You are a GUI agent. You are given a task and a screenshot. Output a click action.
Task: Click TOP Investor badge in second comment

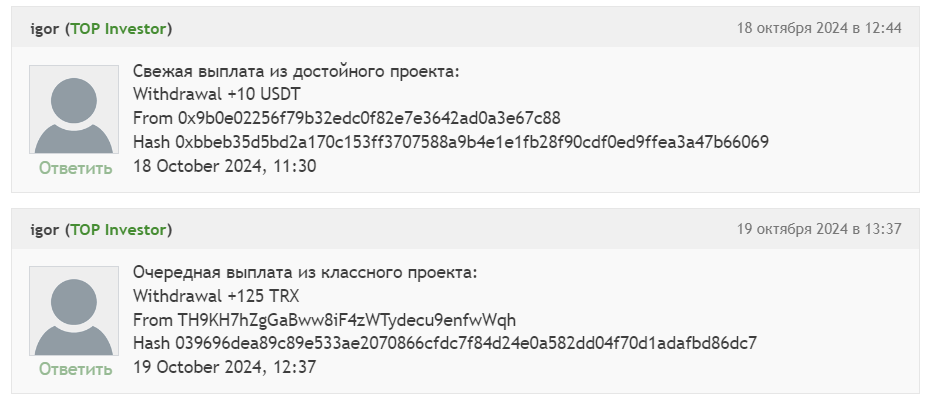pos(119,230)
